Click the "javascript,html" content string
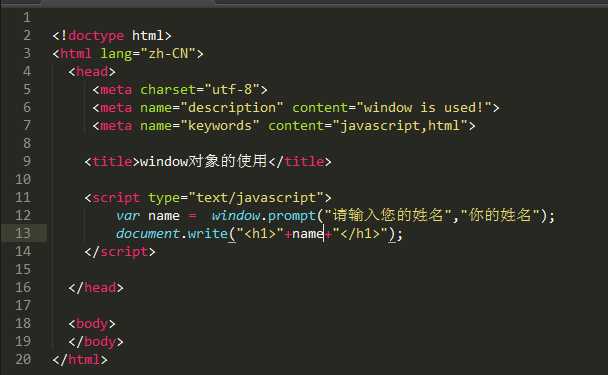This screenshot has height=375, width=608. pos(400,126)
